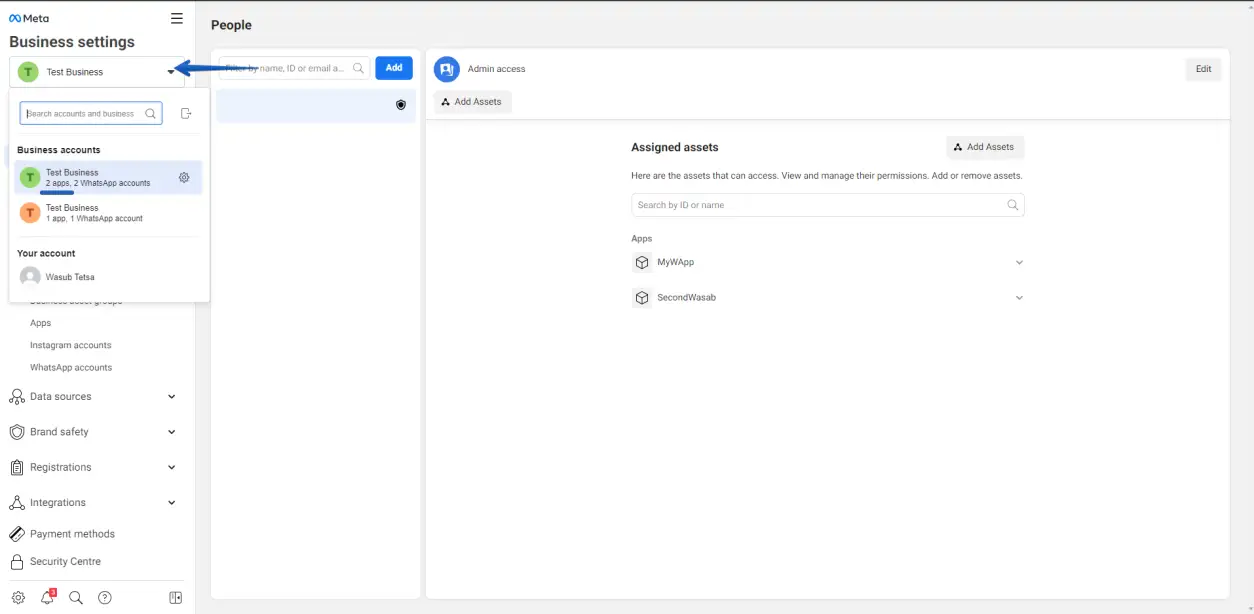Image resolution: width=1254 pixels, height=614 pixels.
Task: Open the help question mark icon
Action: pos(105,598)
